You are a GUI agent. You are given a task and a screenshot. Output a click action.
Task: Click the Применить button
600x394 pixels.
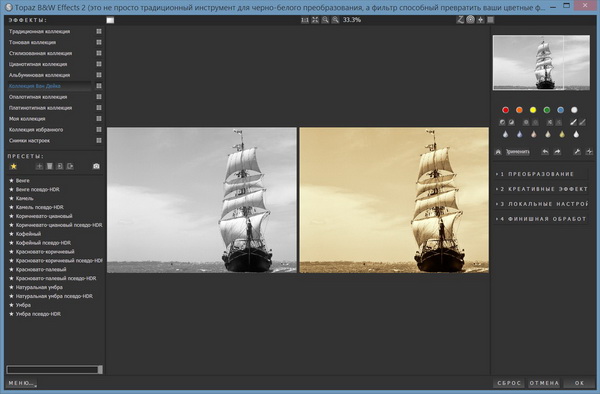point(518,152)
